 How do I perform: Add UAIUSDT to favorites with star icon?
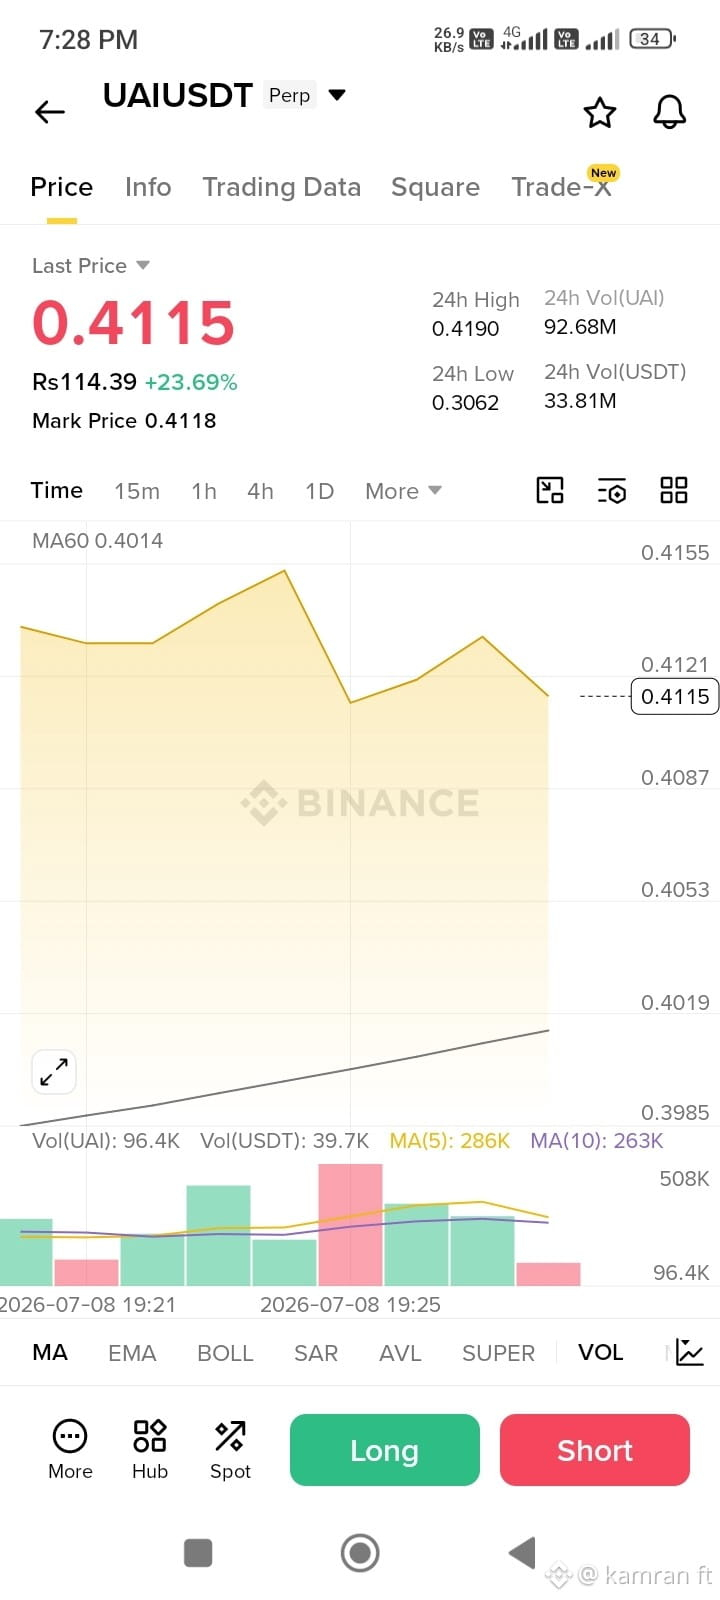click(x=600, y=112)
